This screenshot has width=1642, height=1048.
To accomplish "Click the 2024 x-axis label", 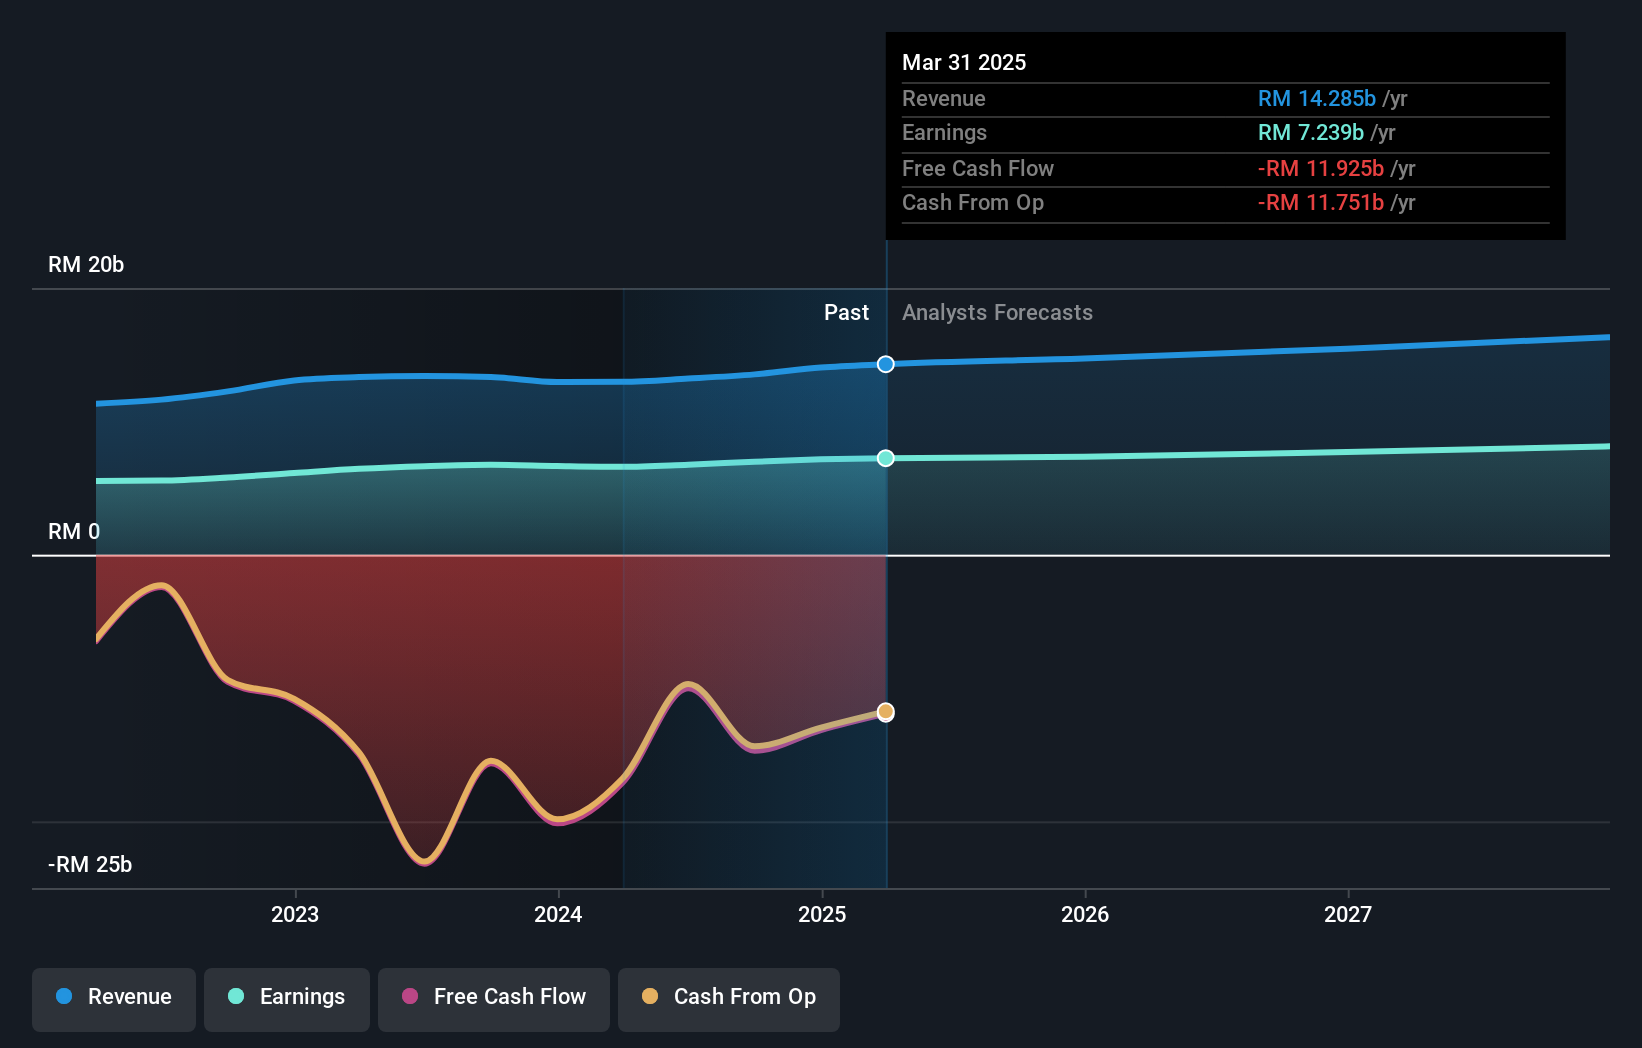I will click(558, 914).
